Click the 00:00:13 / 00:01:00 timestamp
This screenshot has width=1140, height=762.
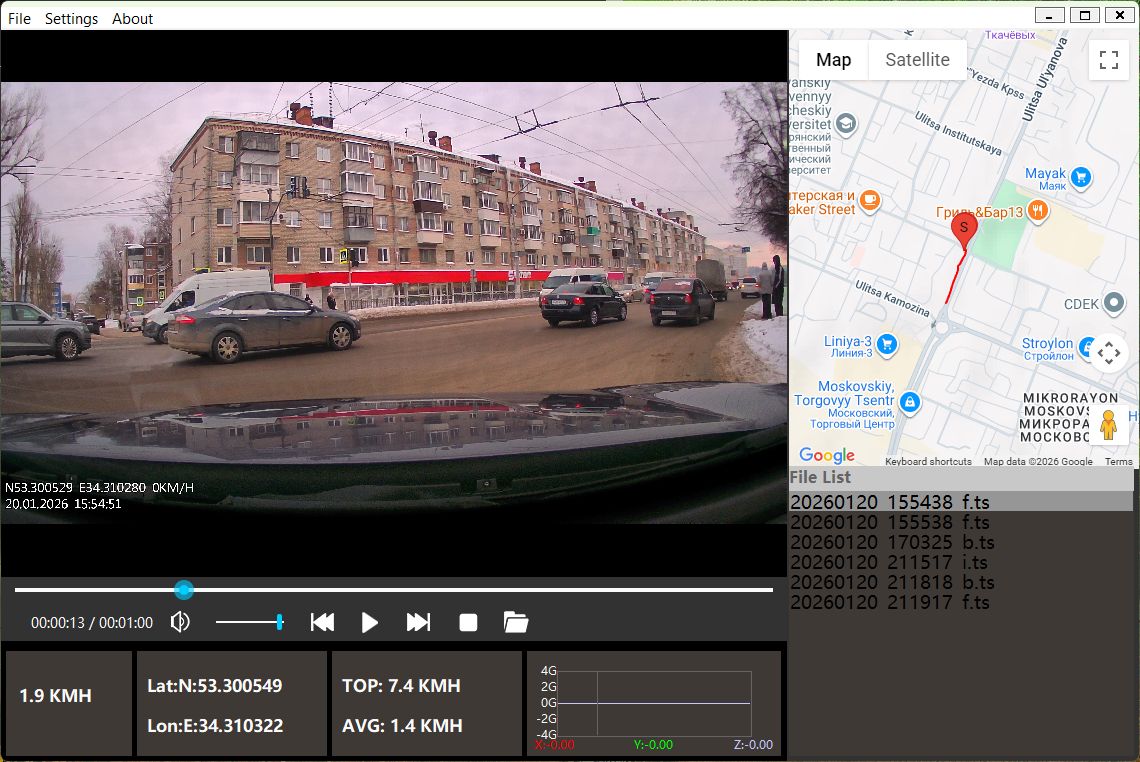[92, 623]
